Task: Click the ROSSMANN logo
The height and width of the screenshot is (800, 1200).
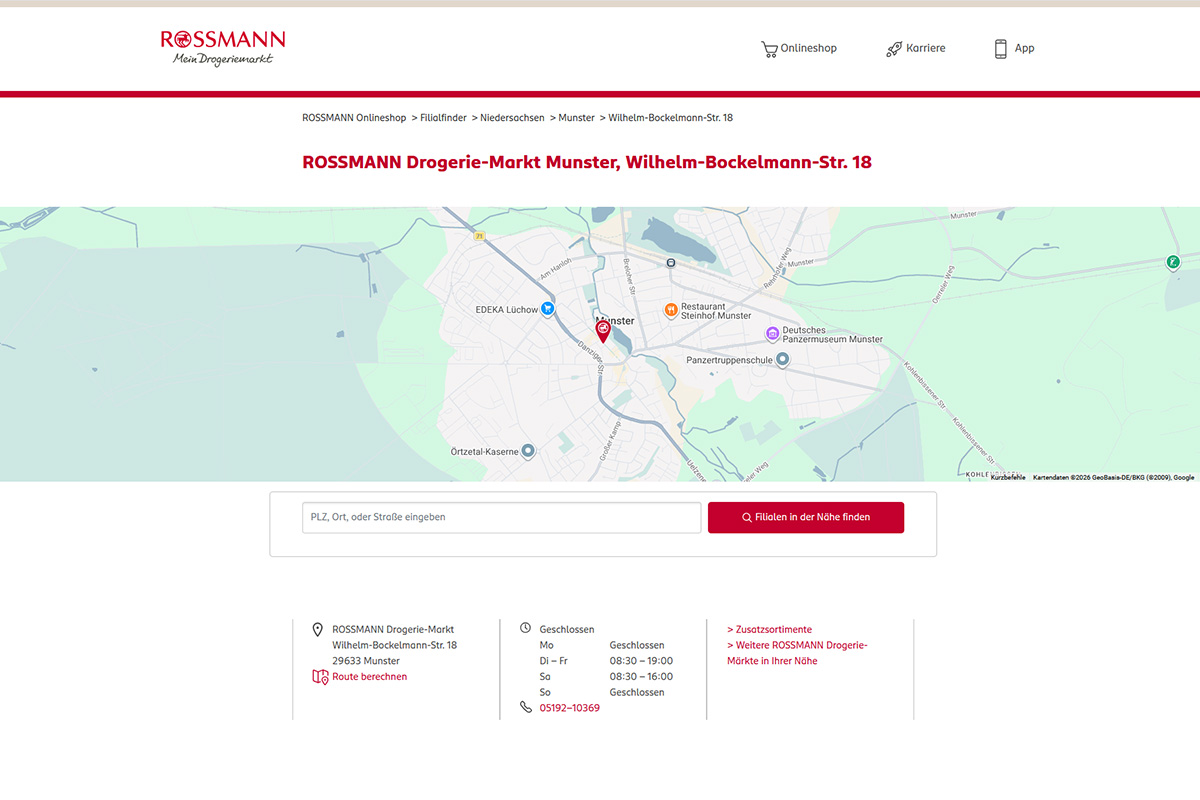Action: [x=222, y=47]
